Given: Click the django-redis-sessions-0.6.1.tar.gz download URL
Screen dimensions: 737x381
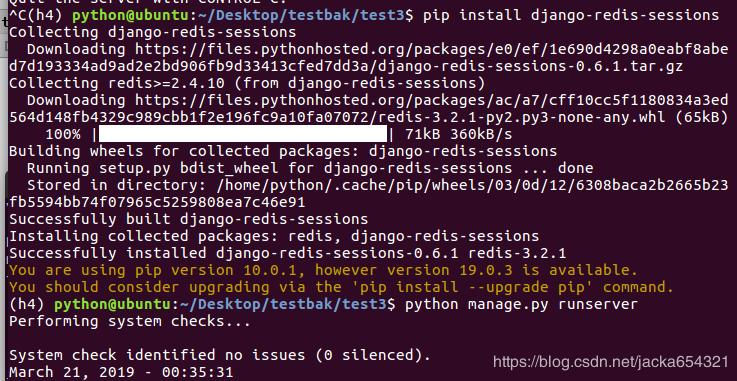Looking at the screenshot, I should [x=368, y=58].
